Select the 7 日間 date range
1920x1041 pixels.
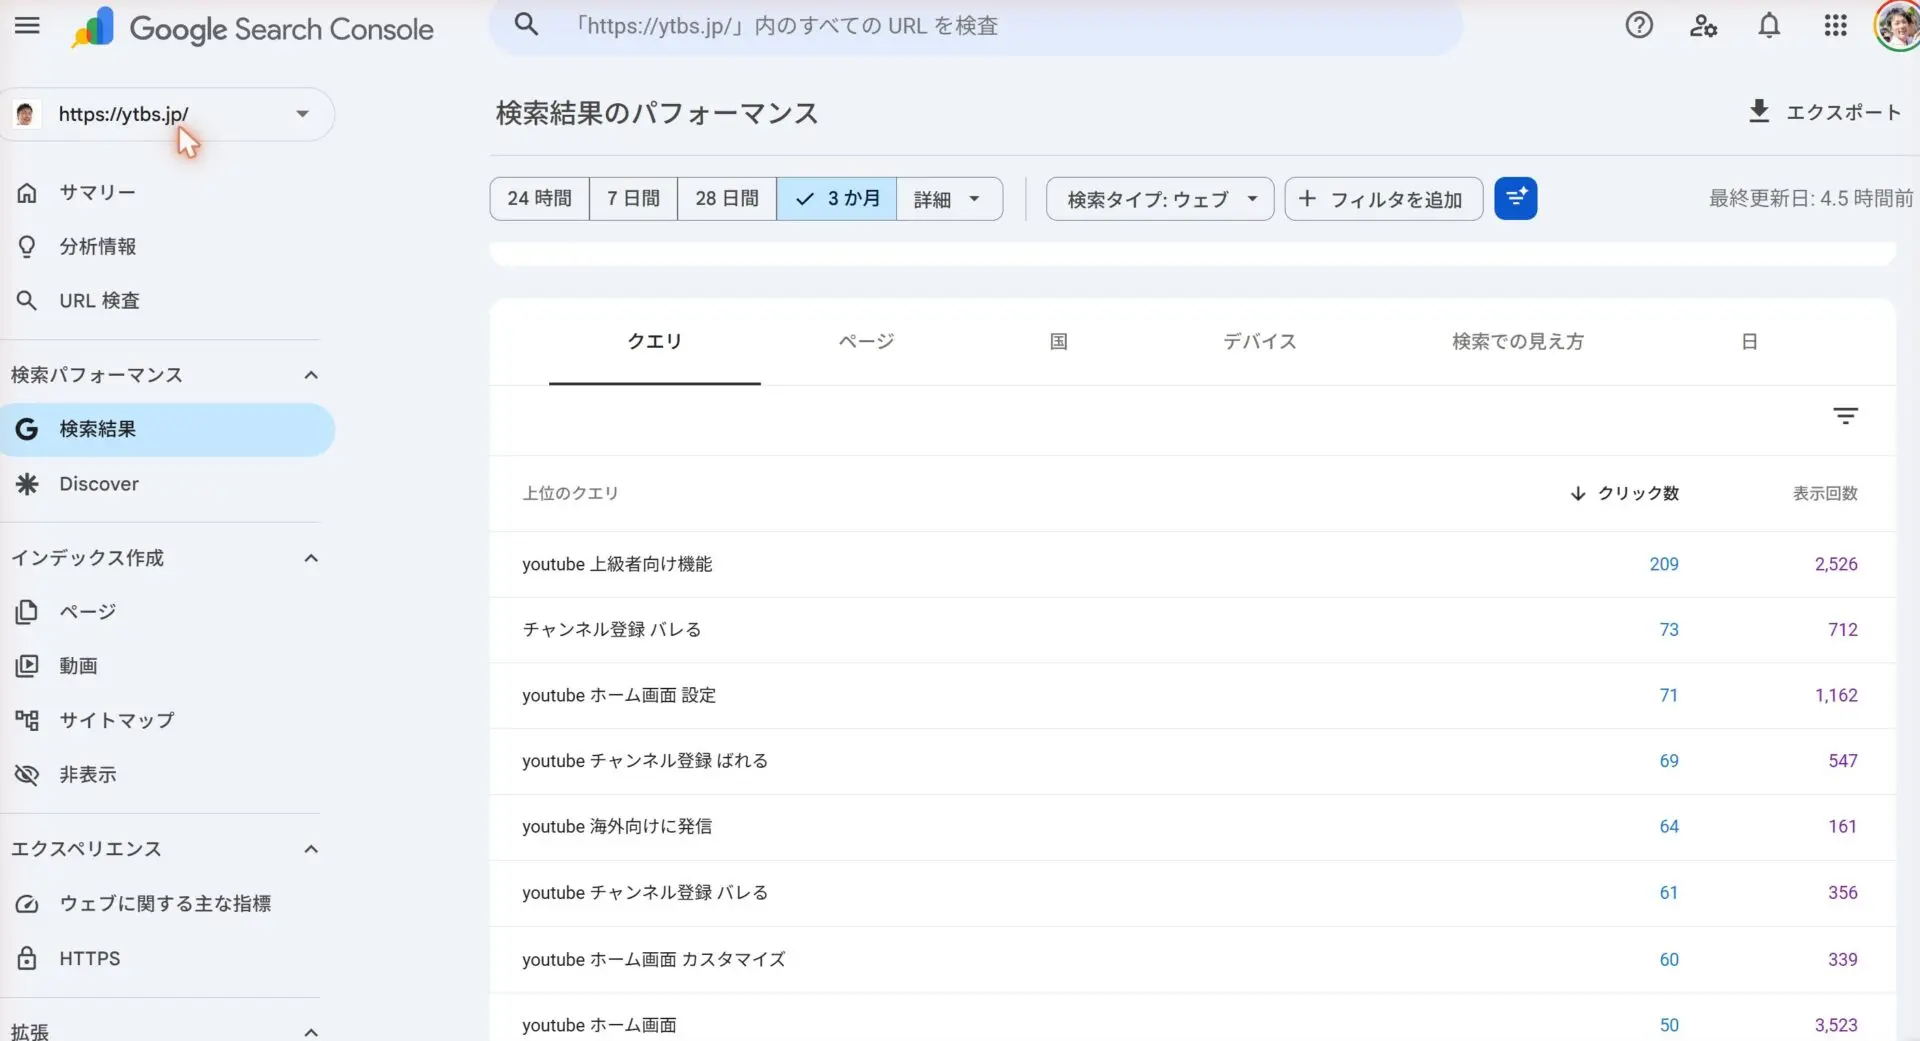(633, 198)
